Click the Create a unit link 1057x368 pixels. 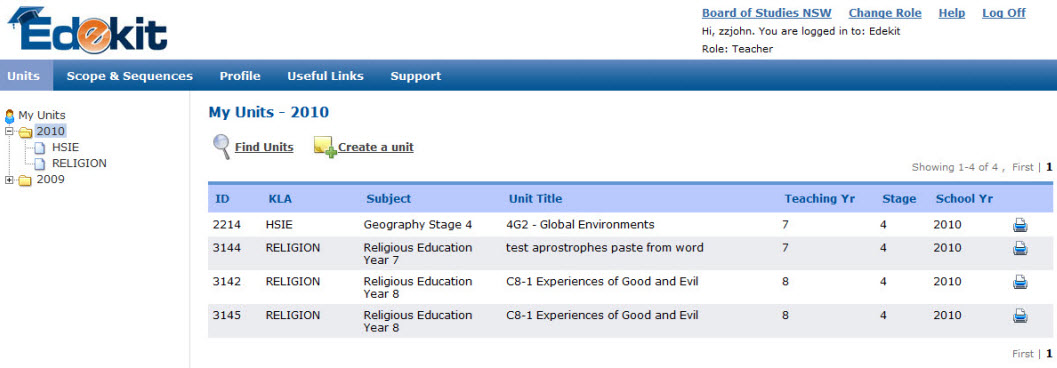coord(375,147)
